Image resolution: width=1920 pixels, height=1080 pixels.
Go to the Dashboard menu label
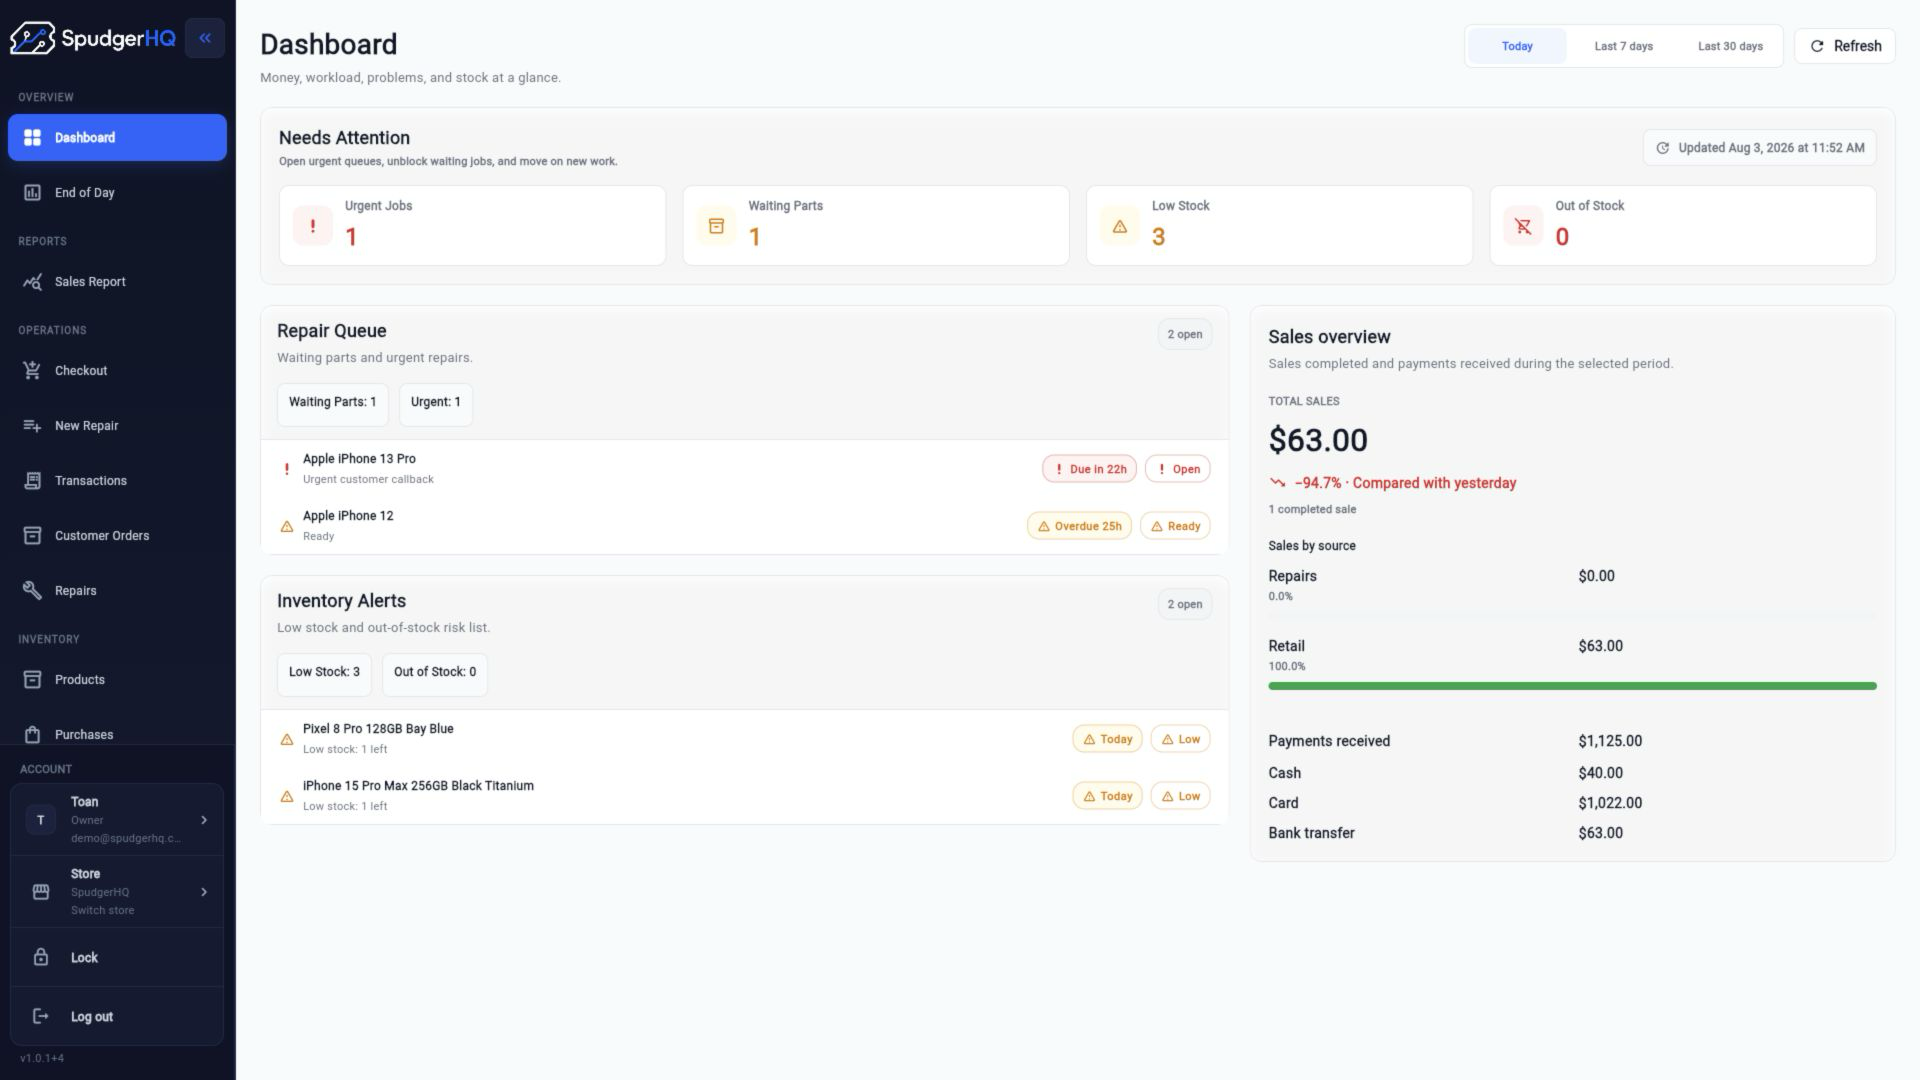coord(85,137)
